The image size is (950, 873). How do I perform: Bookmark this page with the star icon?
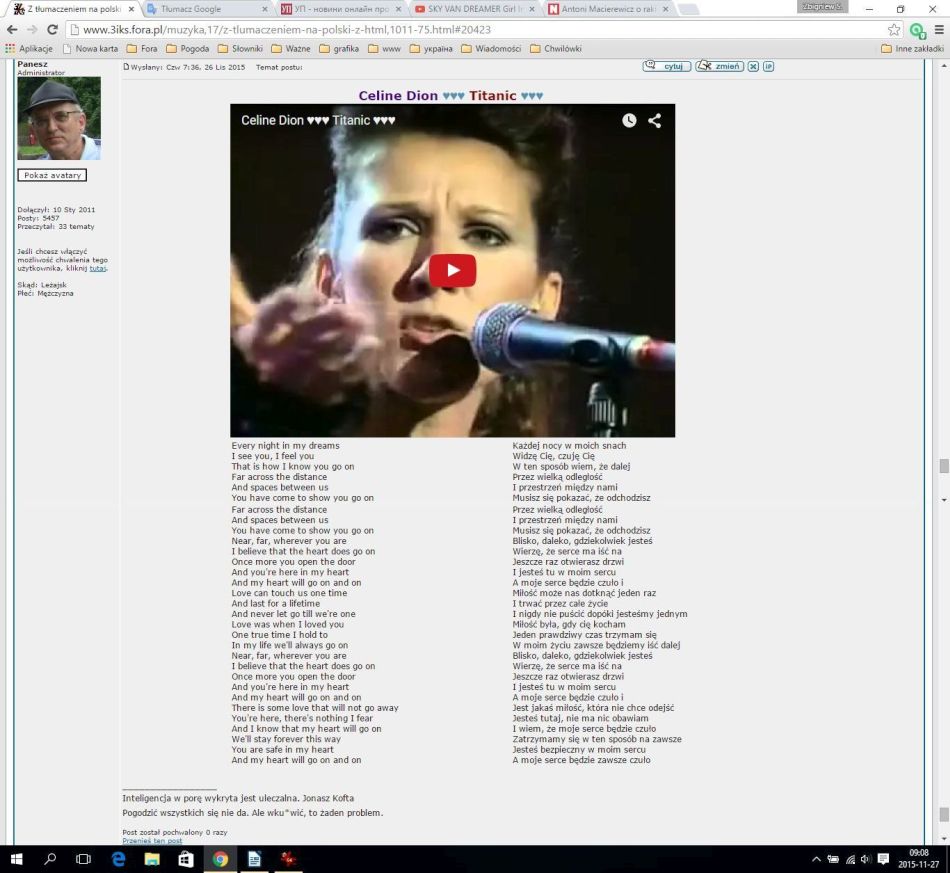click(x=894, y=30)
